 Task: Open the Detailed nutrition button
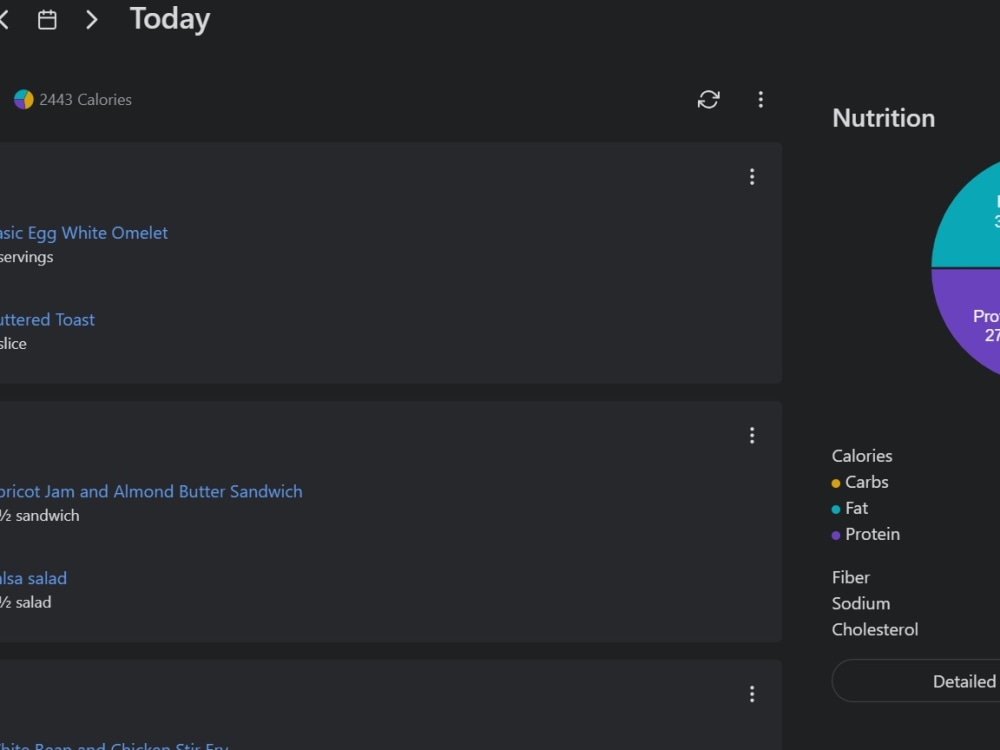coord(916,681)
